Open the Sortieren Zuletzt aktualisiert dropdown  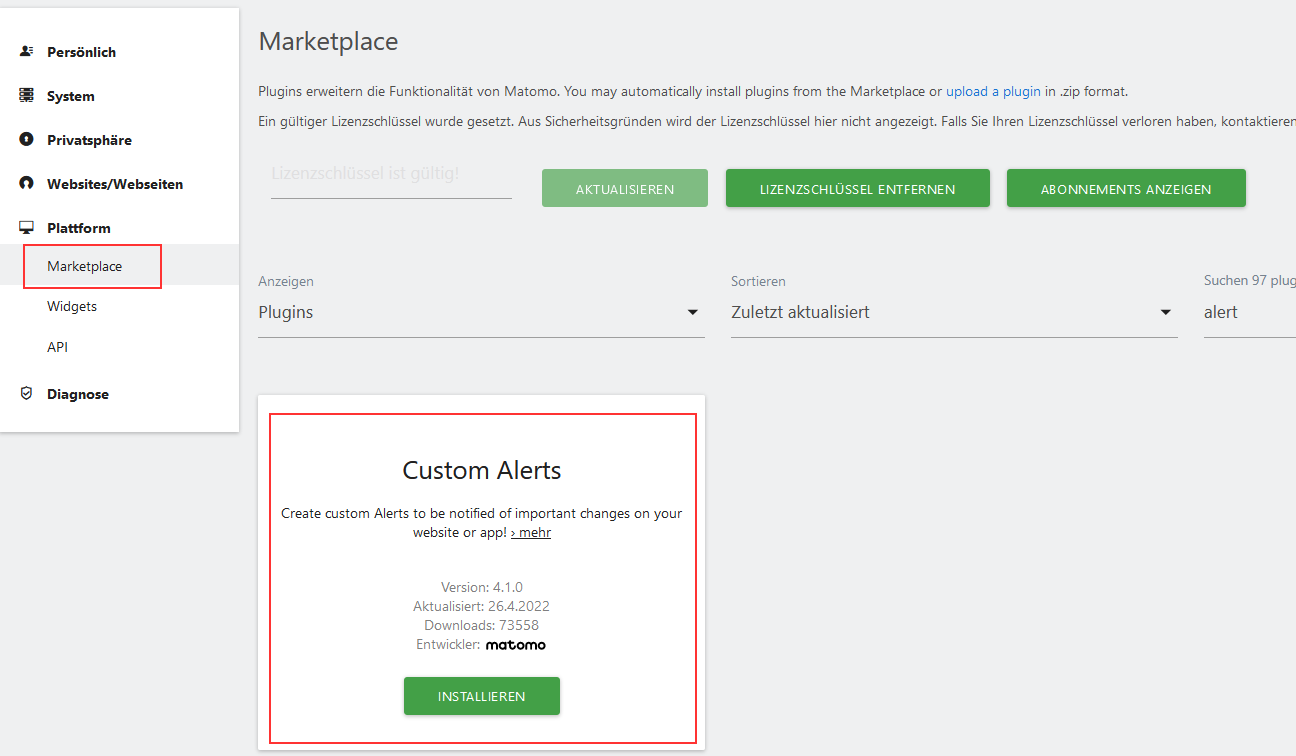[x=954, y=312]
